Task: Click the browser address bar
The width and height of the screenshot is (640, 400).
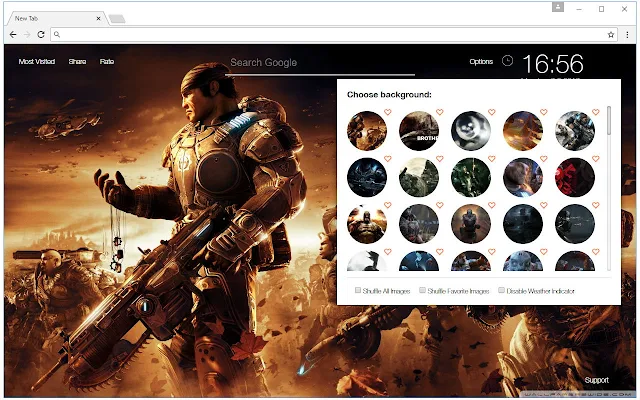Action: click(334, 35)
